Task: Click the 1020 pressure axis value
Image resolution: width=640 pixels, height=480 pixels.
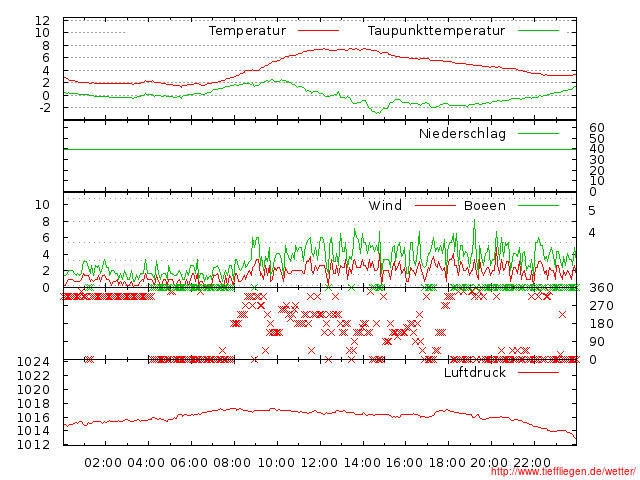Action: pos(33,389)
